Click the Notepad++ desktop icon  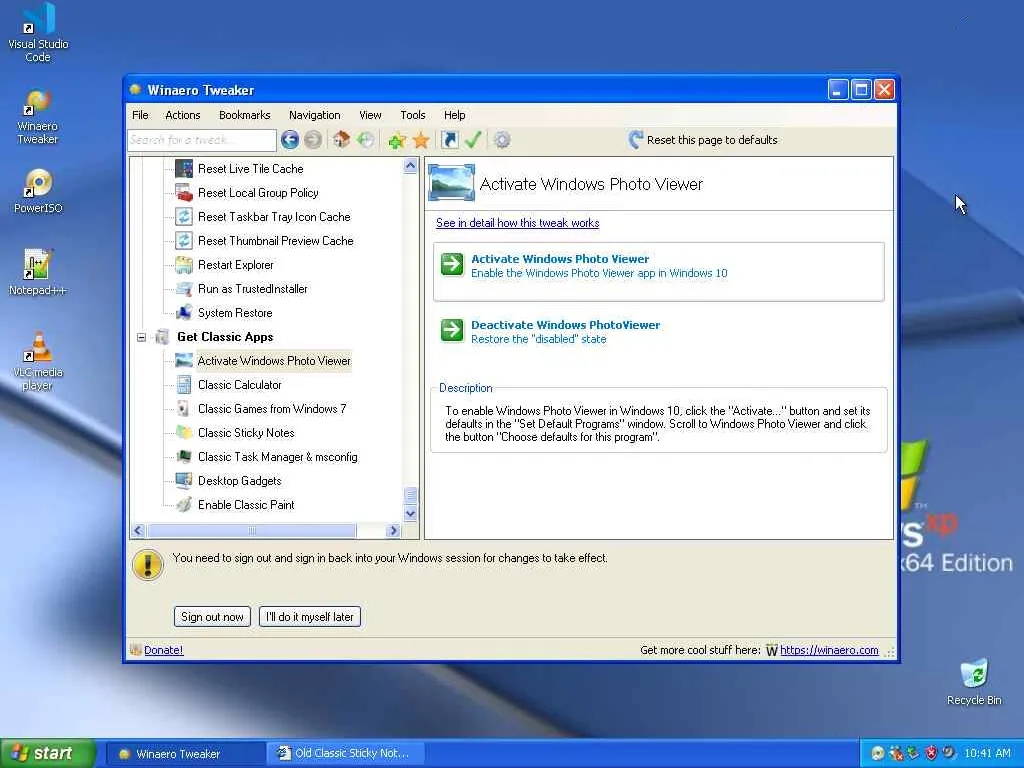[38, 272]
